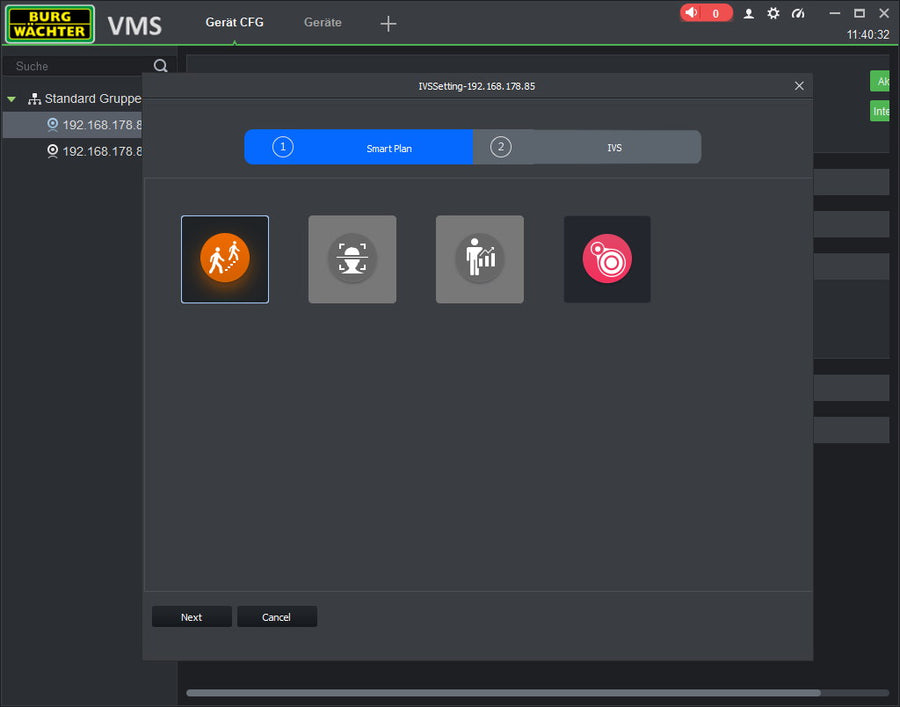Select the face detection smart plan icon

point(352,259)
